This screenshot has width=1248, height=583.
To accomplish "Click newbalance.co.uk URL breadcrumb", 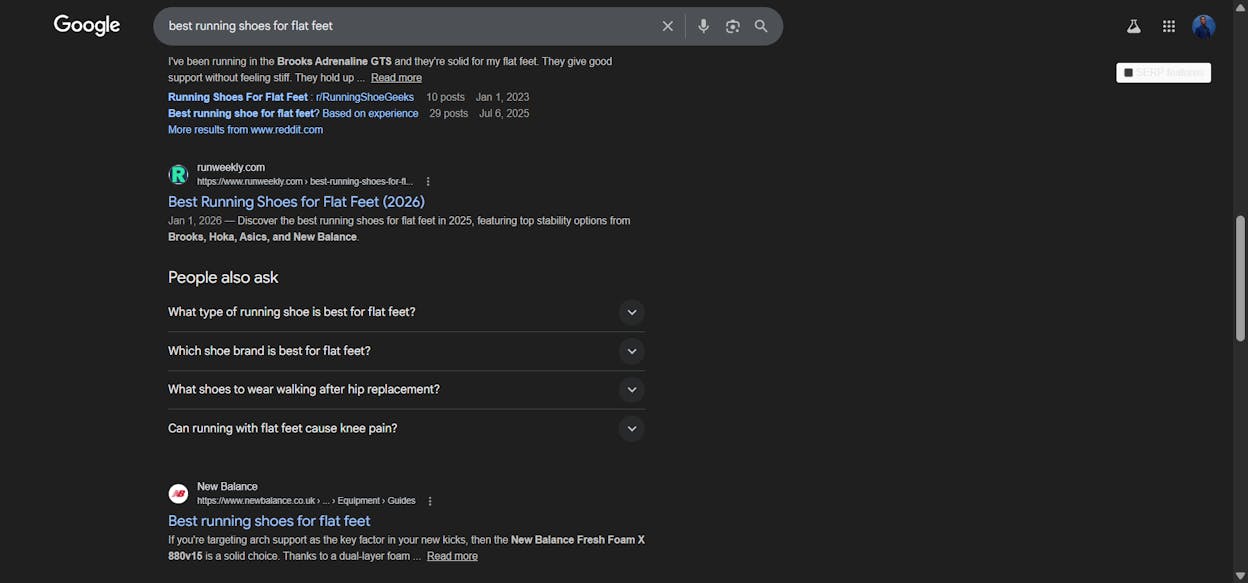I will (x=306, y=501).
